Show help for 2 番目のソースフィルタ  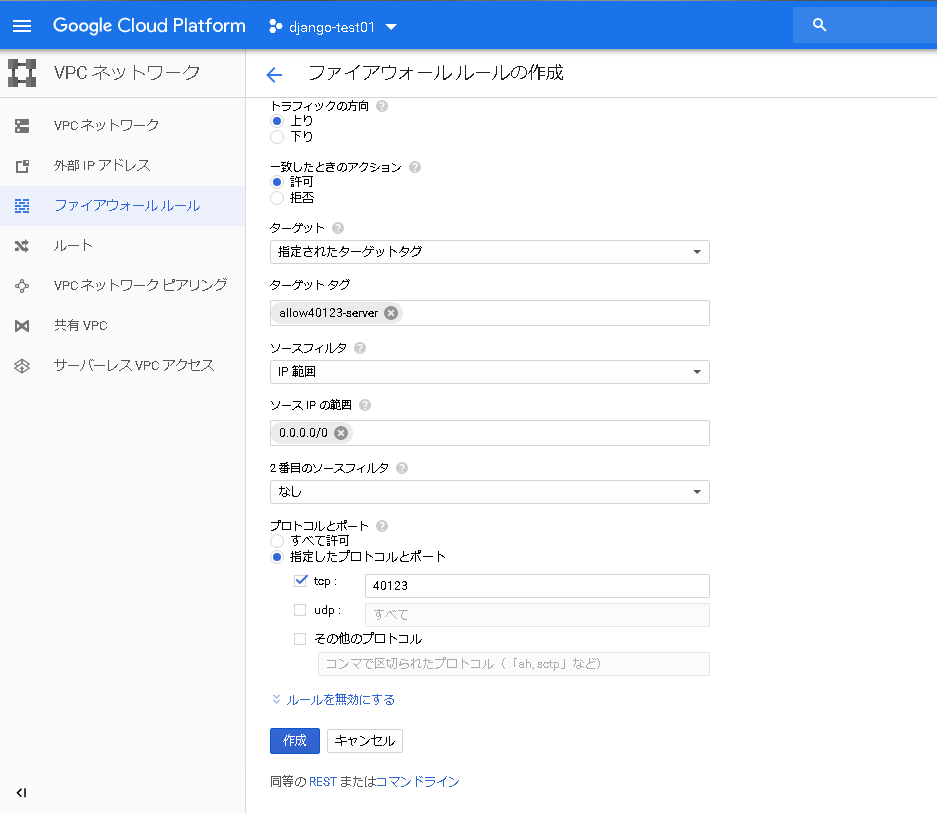point(402,468)
